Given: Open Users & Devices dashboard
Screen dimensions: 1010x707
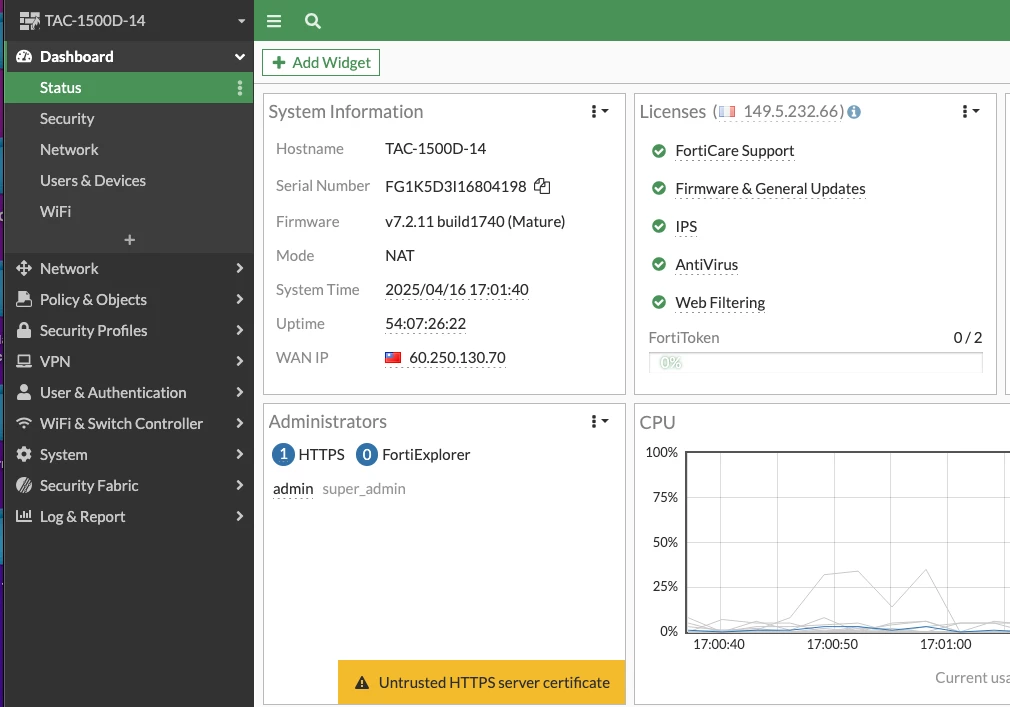Looking at the screenshot, I should pyautogui.click(x=129, y=180).
